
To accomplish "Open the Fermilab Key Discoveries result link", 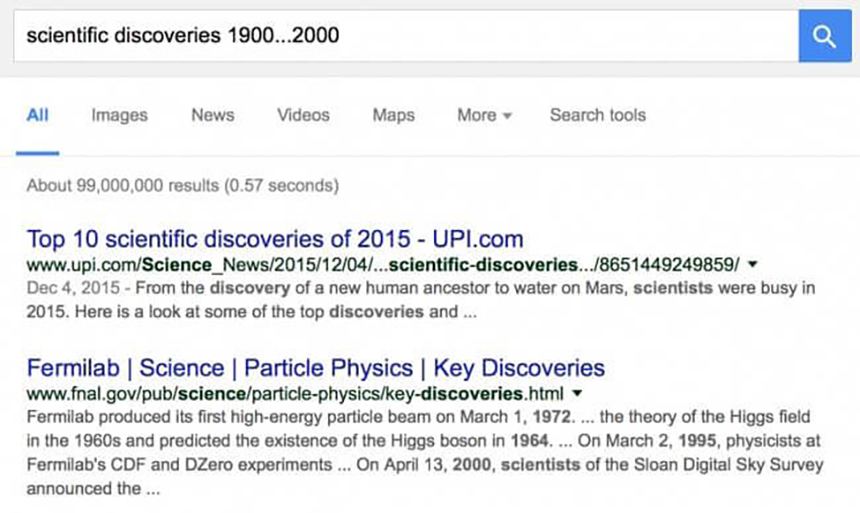I will coord(315,367).
